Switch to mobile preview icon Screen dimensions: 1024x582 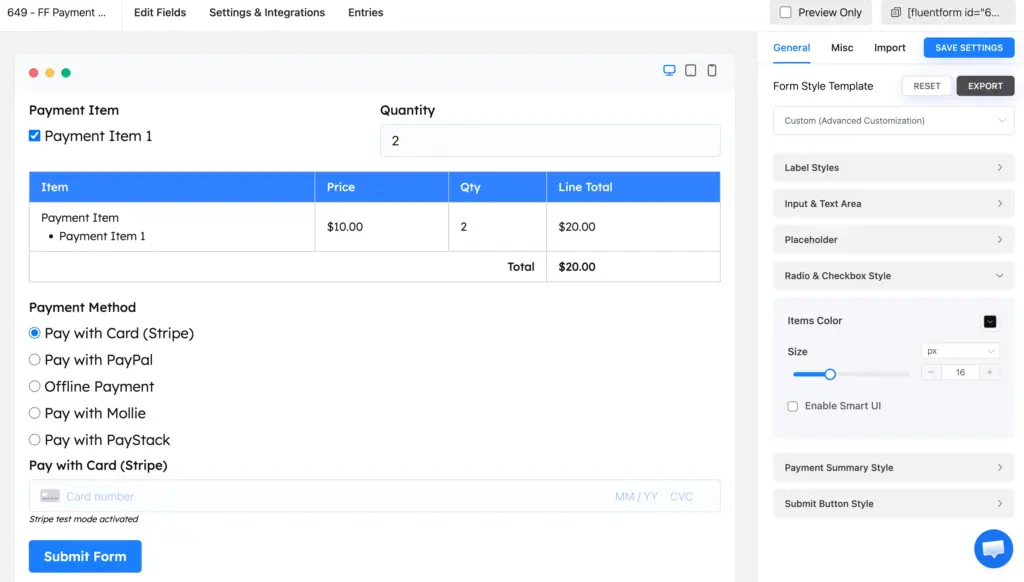(712, 71)
